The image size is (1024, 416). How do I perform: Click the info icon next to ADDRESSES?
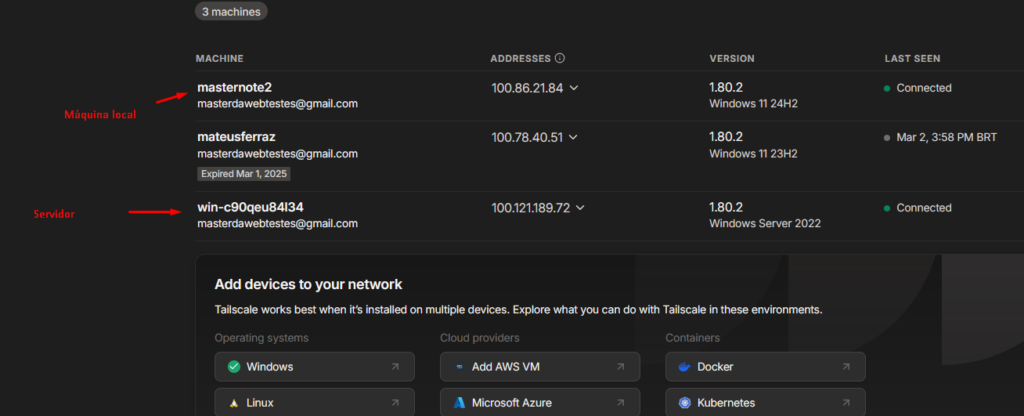pos(560,58)
